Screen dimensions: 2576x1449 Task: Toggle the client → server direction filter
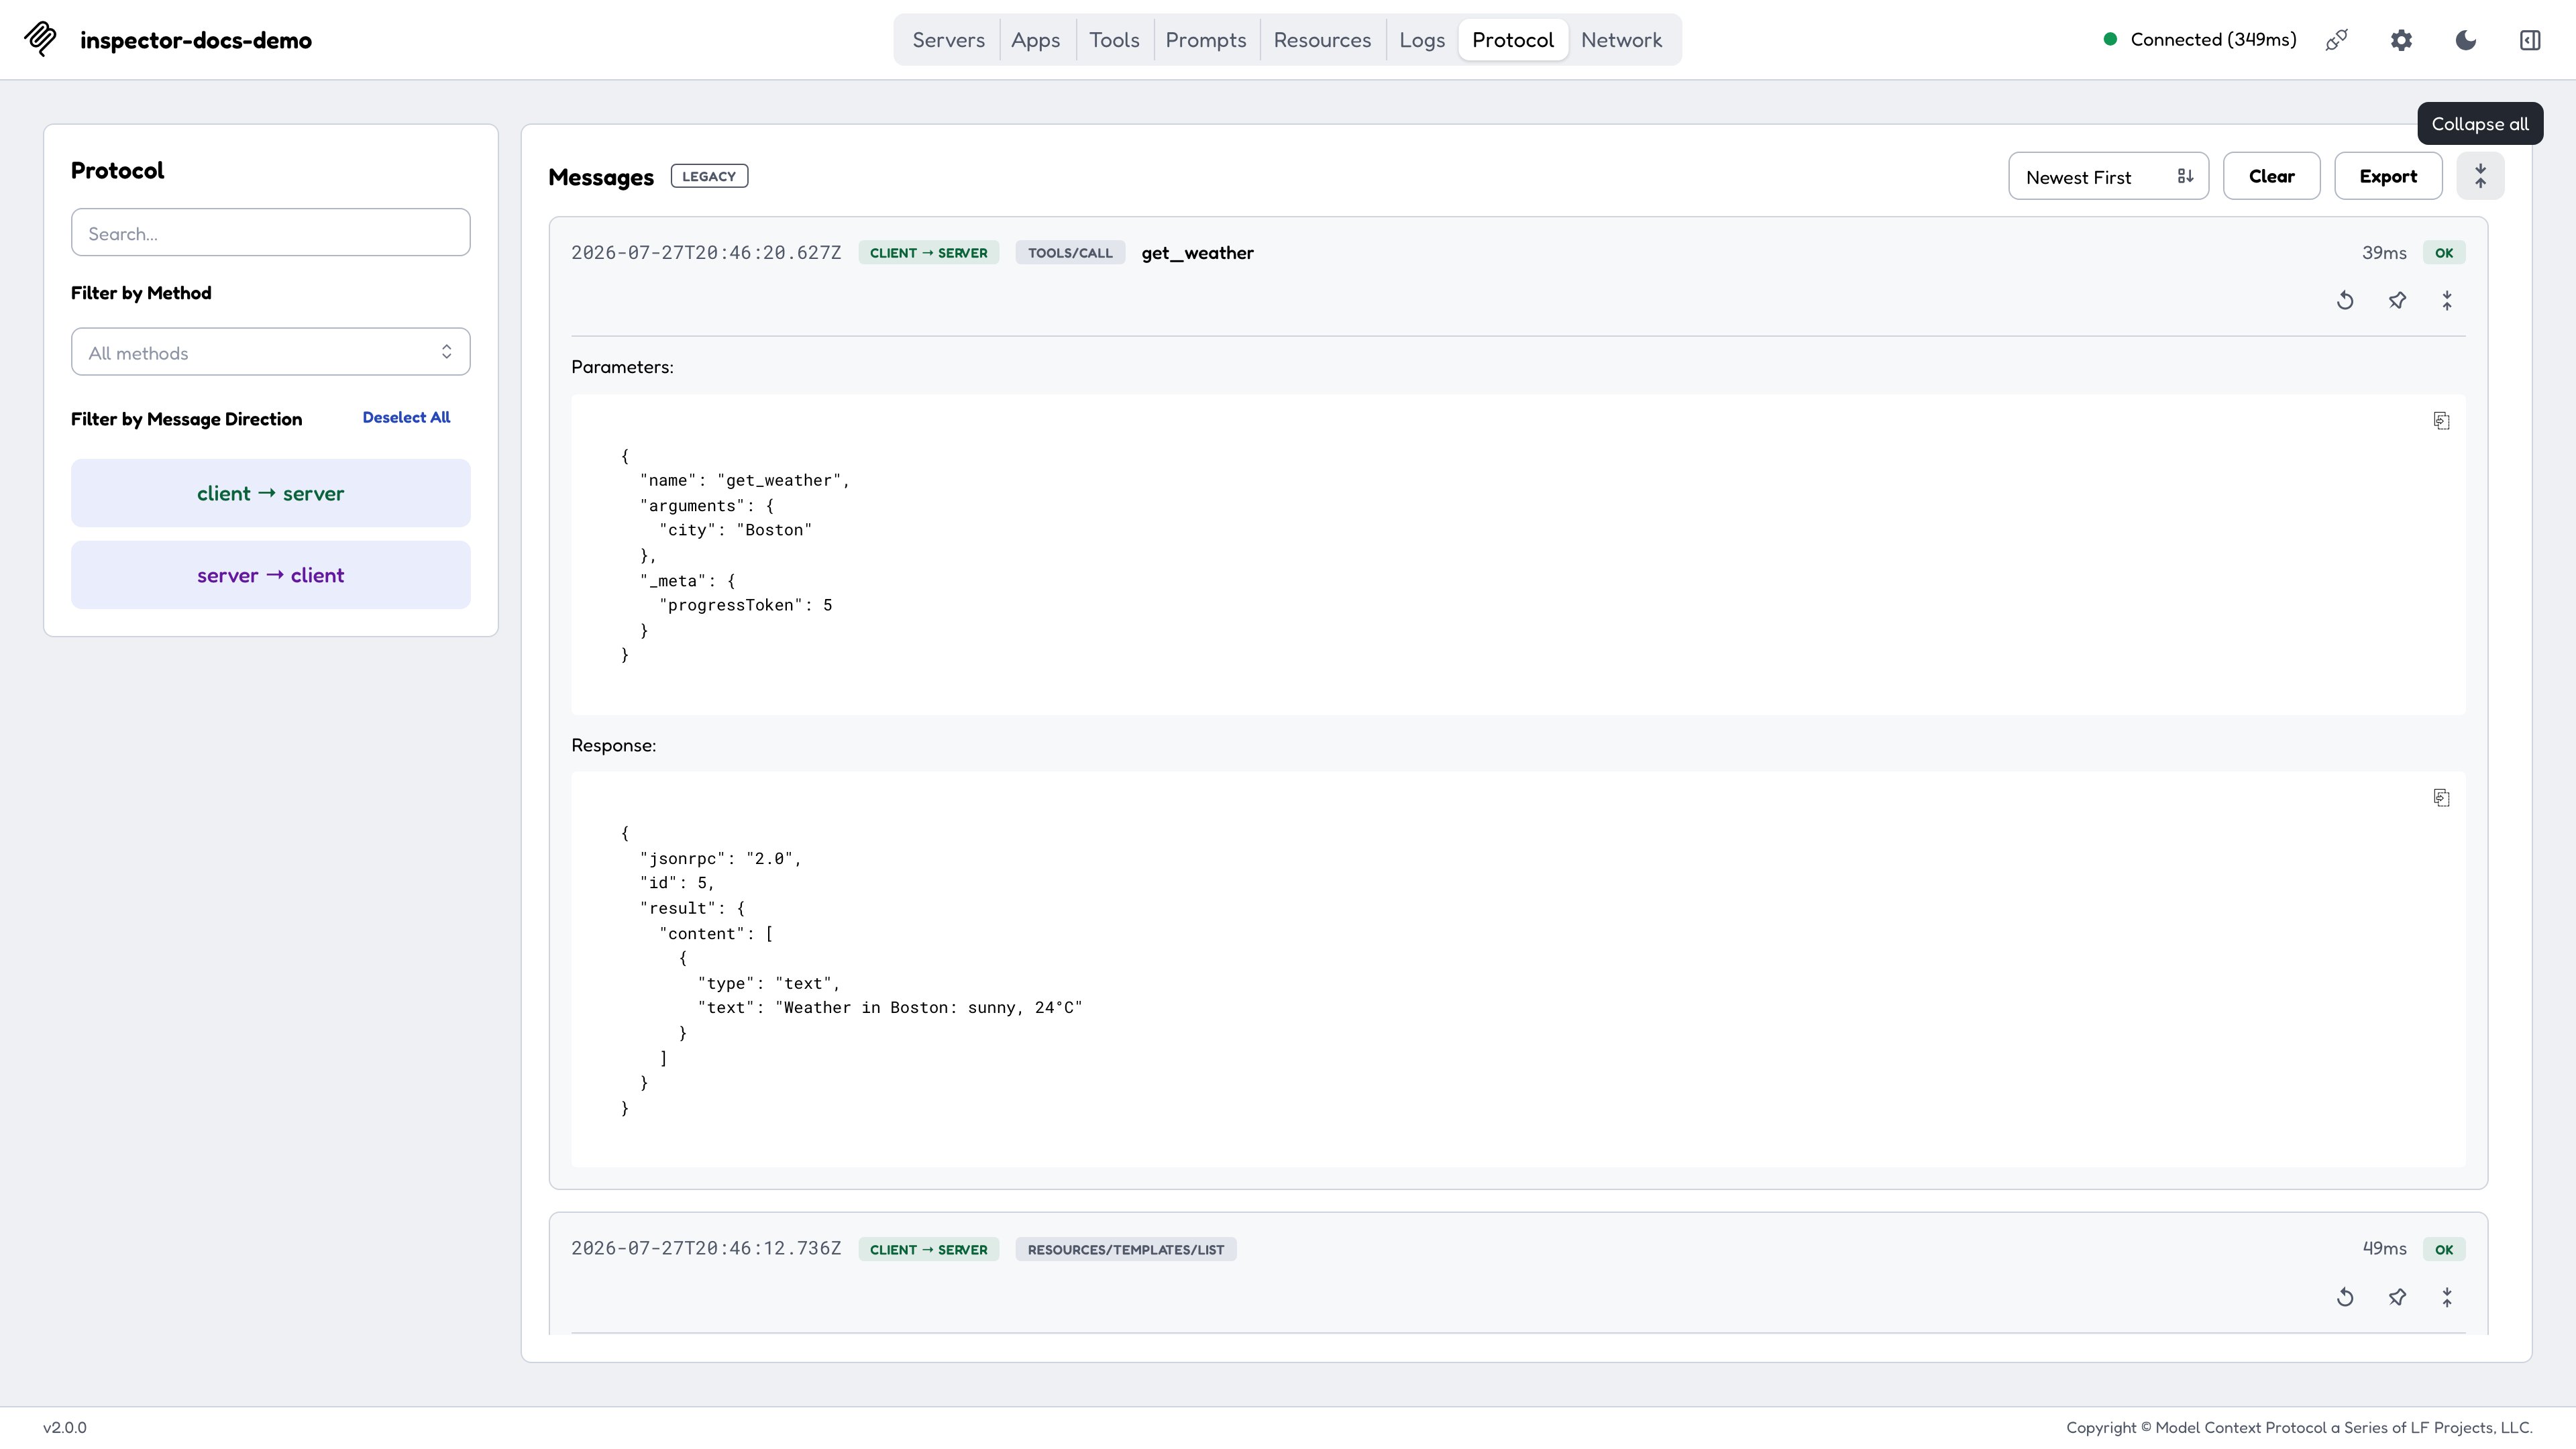pyautogui.click(x=271, y=493)
